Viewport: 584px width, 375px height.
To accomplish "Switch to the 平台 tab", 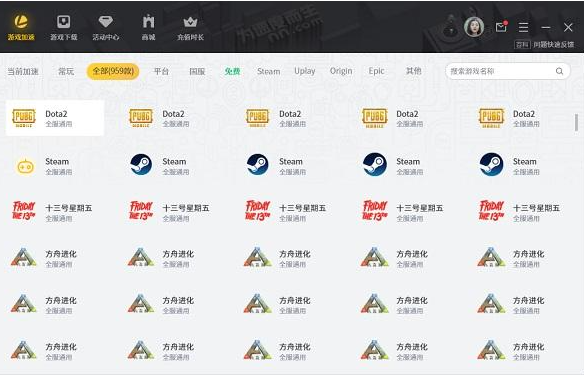I will (161, 71).
